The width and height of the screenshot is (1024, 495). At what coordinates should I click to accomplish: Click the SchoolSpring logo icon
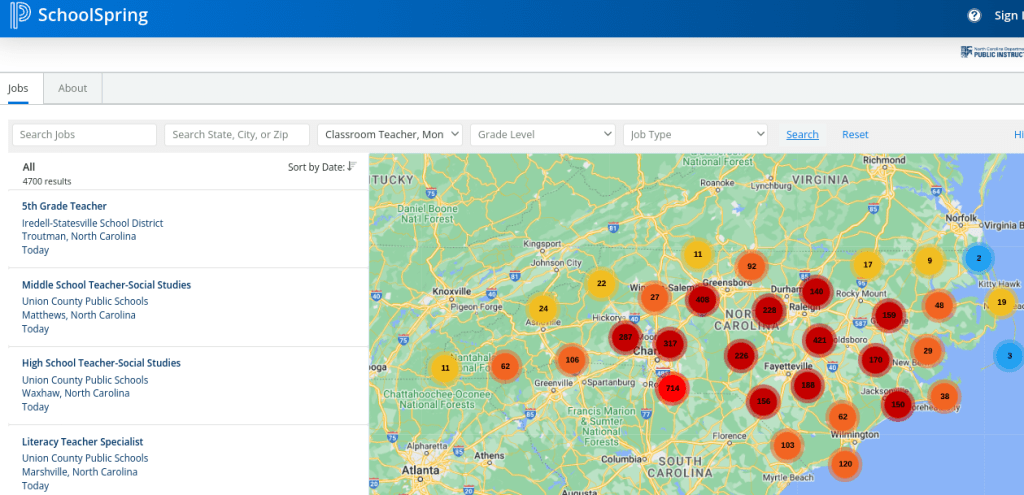pos(18,16)
